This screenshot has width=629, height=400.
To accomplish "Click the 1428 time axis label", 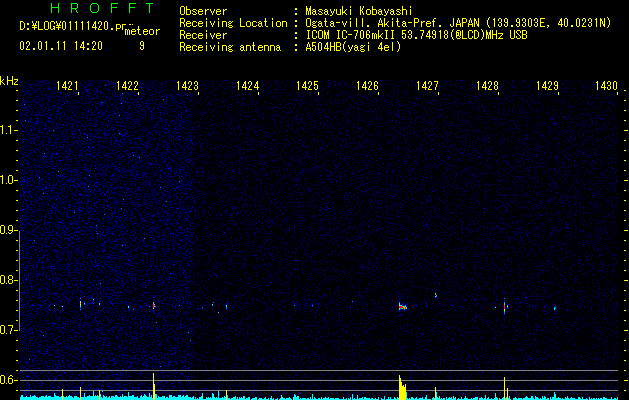I will [x=487, y=86].
